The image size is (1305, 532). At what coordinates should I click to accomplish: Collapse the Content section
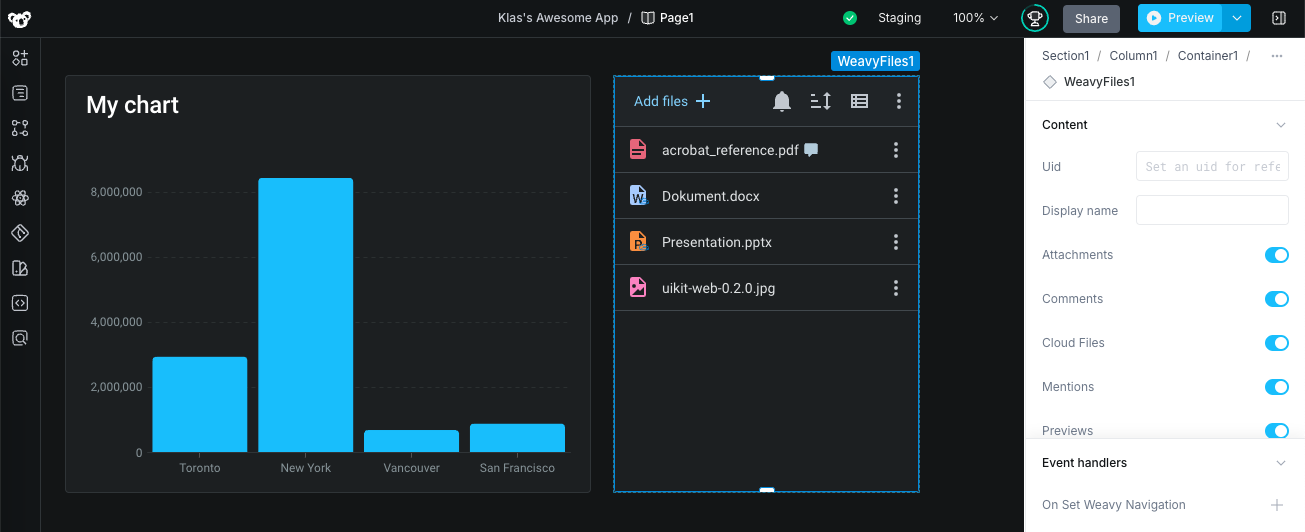[x=1281, y=125]
